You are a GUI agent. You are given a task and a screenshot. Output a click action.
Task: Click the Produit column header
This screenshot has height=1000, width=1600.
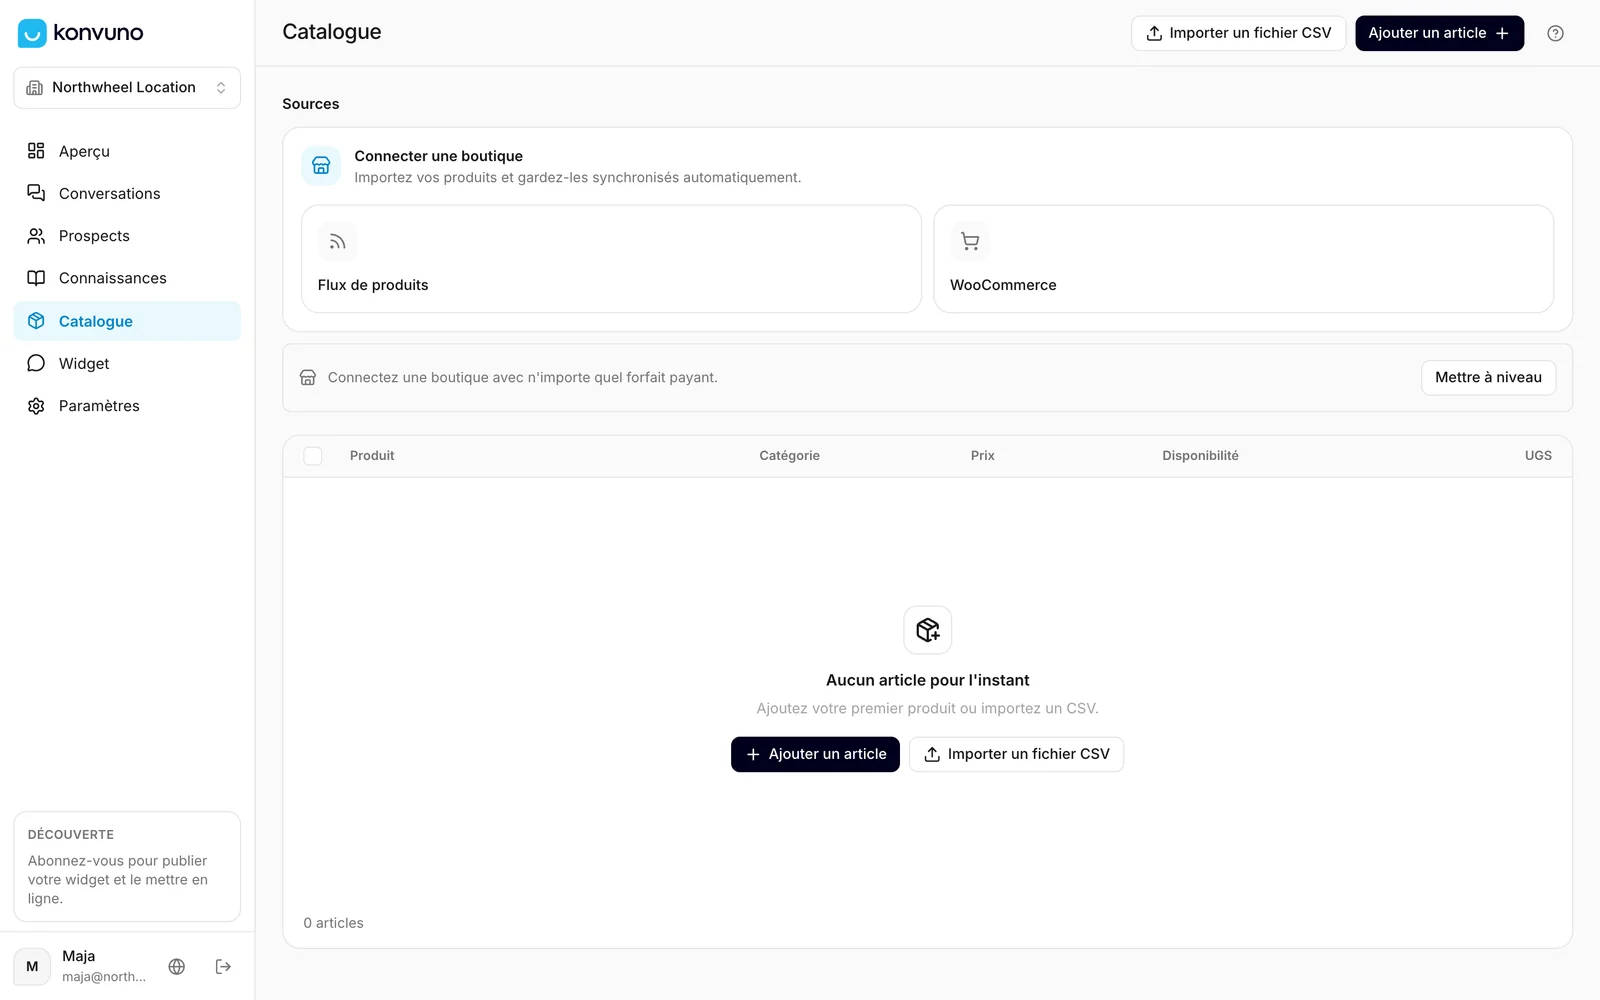(x=372, y=456)
